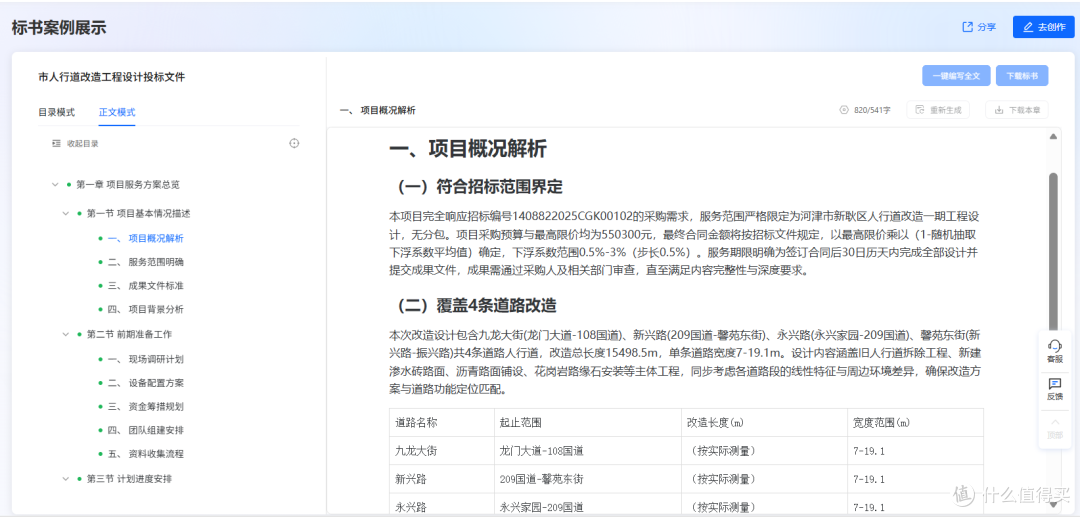Click the download icon beside 下载本章
This screenshot has width=1080, height=517.
999,110
